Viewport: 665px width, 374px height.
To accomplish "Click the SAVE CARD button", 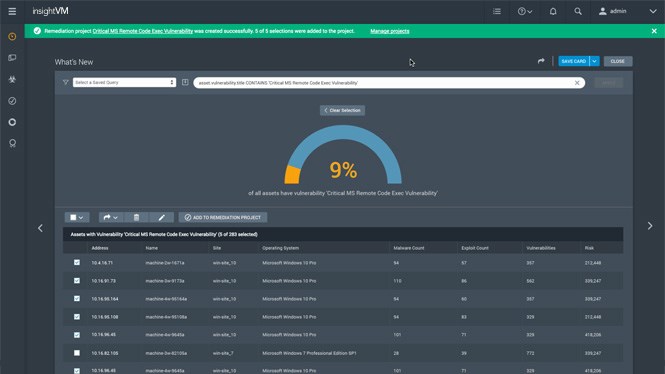I will [573, 61].
